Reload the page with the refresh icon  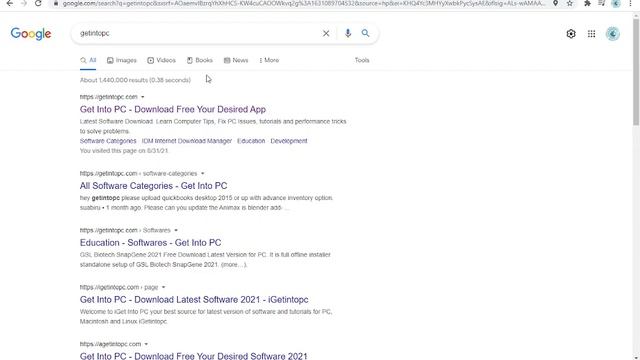(38, 3)
